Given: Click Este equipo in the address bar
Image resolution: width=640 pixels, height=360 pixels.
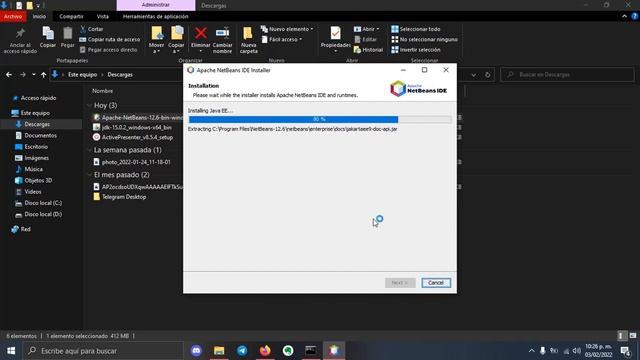Looking at the screenshot, I should (82, 75).
